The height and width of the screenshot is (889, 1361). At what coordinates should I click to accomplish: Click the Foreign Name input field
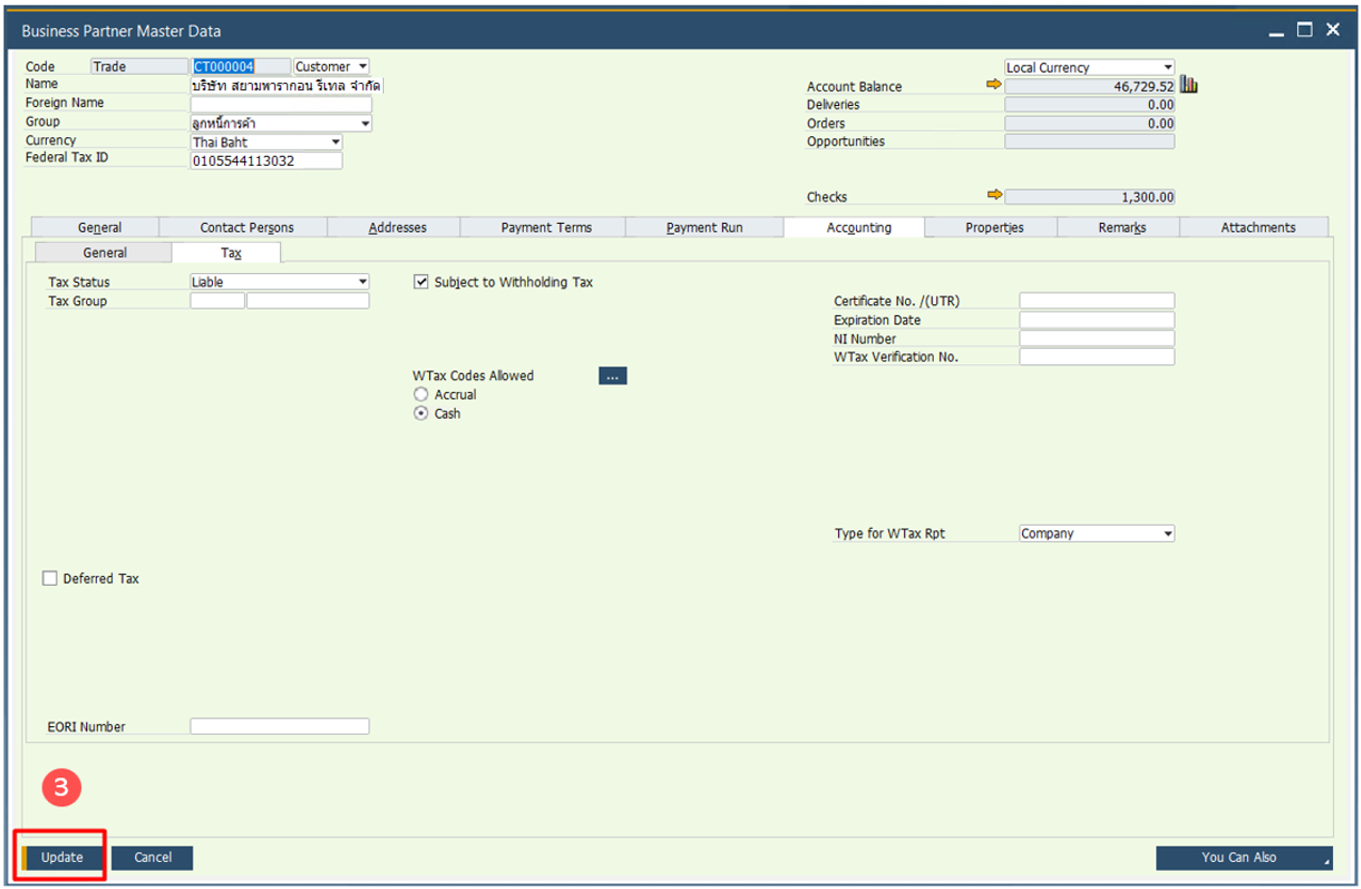pos(281,104)
